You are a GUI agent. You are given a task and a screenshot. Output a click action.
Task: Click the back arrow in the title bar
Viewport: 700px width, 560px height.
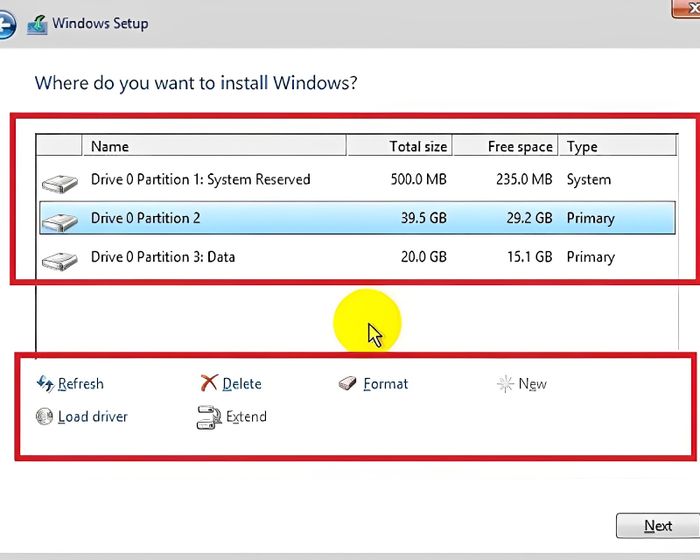tap(6, 25)
